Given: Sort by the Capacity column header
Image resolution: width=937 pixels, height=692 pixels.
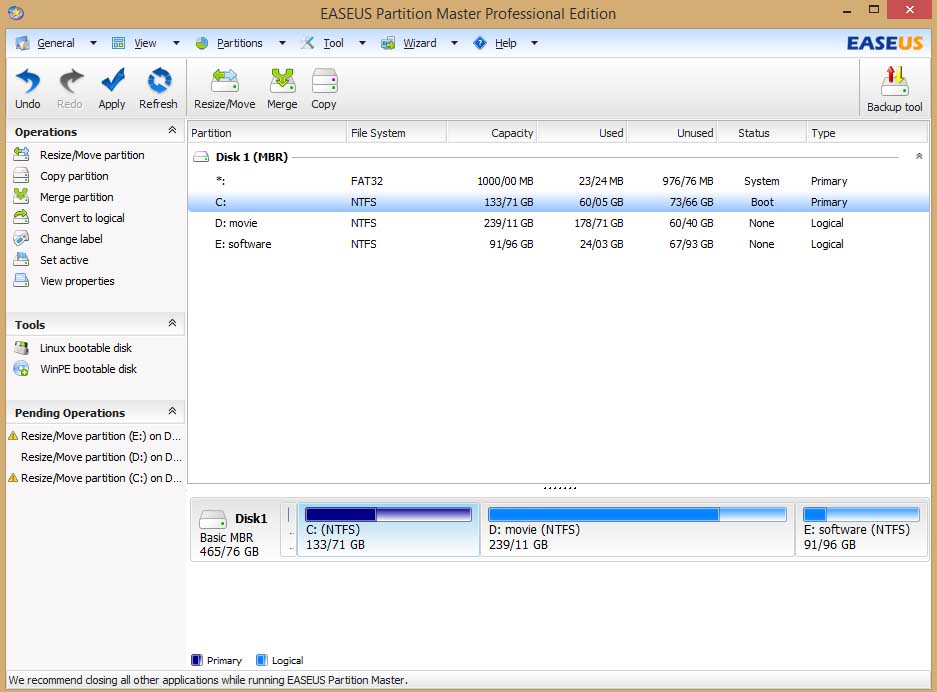Looking at the screenshot, I should [491, 133].
